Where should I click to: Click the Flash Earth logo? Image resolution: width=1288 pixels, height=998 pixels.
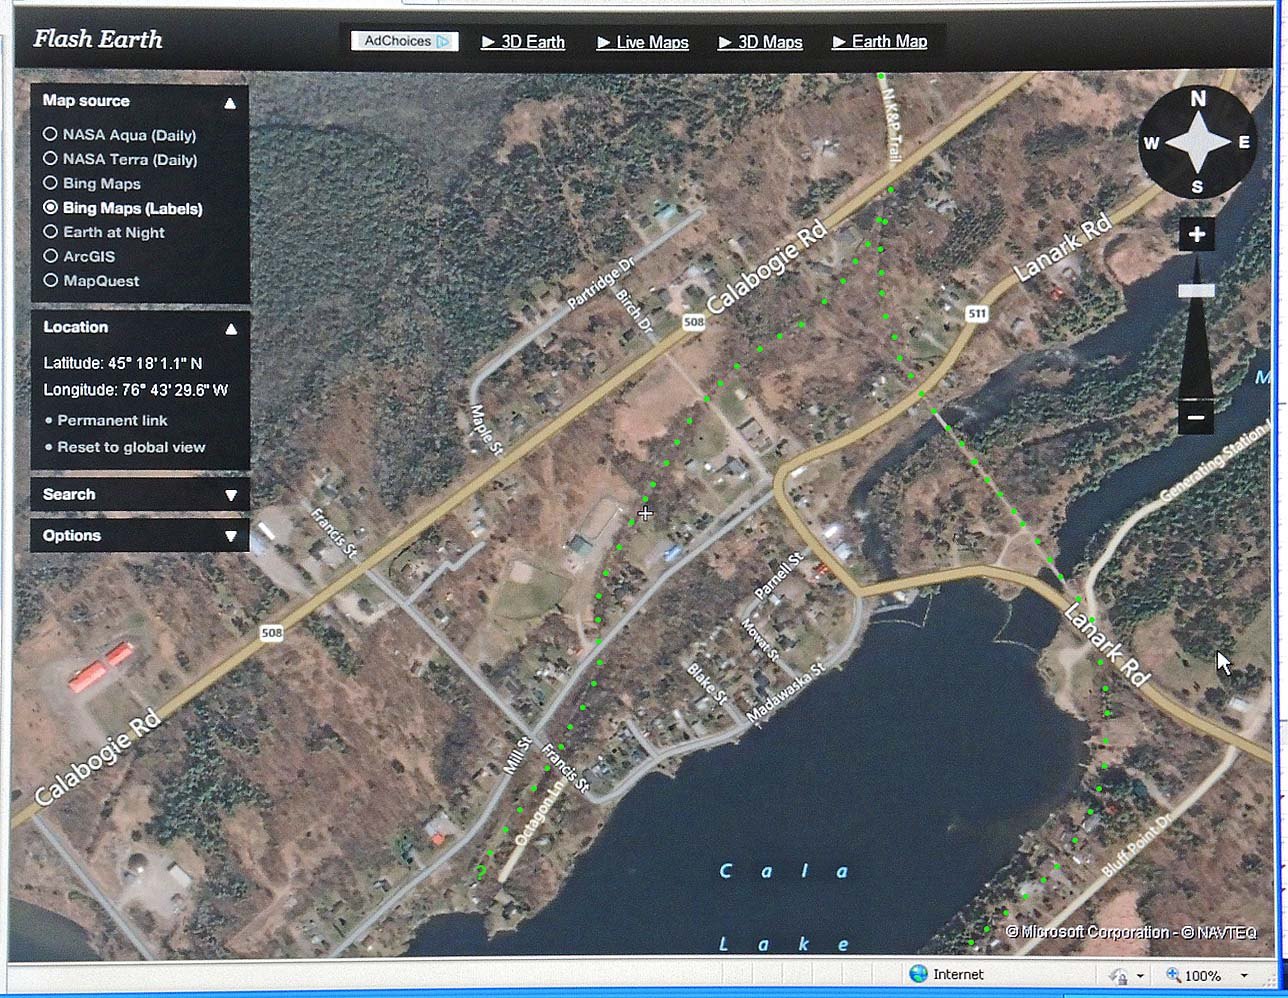[98, 39]
